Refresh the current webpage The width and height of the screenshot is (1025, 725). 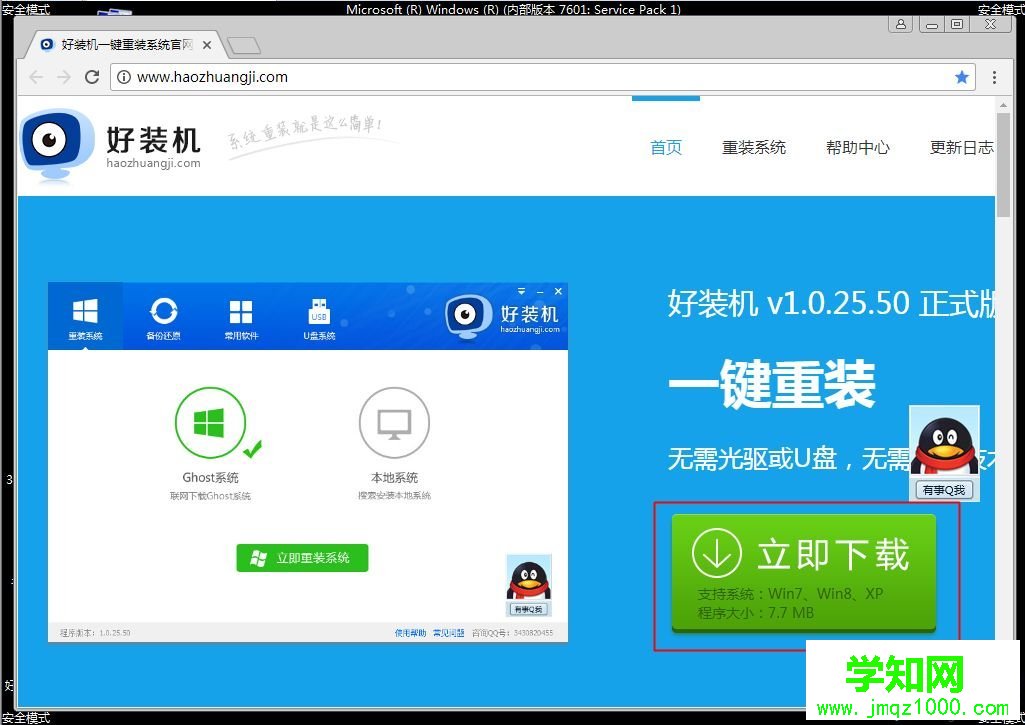[92, 76]
